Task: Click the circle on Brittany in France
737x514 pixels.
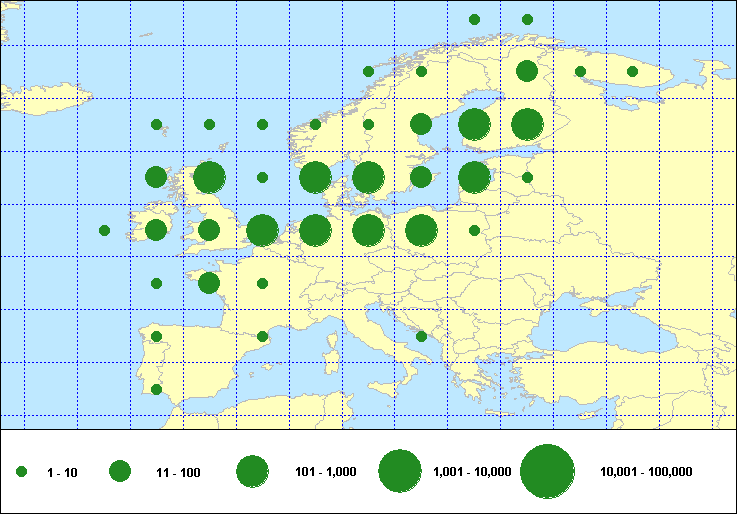Action: click(209, 283)
